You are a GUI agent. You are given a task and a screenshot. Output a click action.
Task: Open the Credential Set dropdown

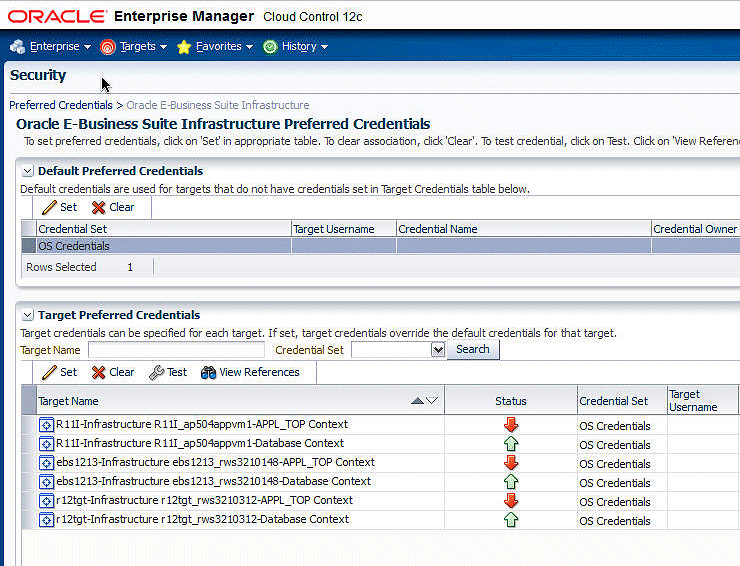click(x=438, y=350)
